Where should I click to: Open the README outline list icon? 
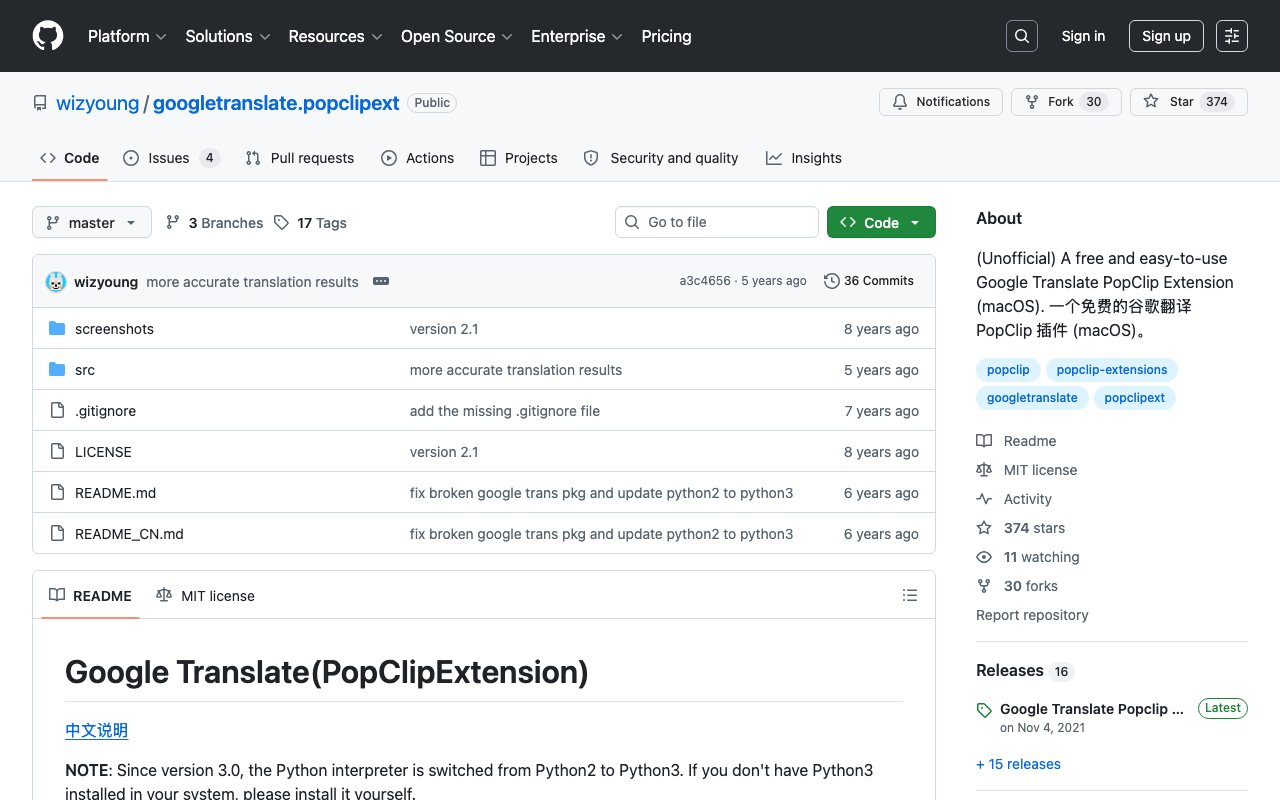tap(910, 595)
